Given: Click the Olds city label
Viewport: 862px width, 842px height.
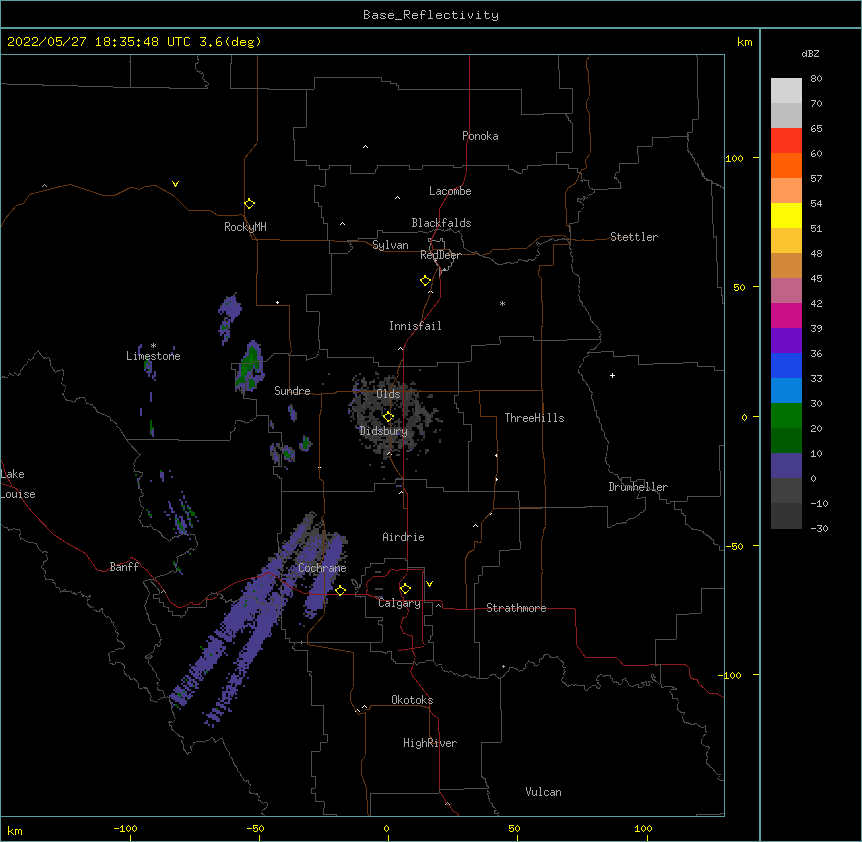Looking at the screenshot, I should click(x=388, y=394).
